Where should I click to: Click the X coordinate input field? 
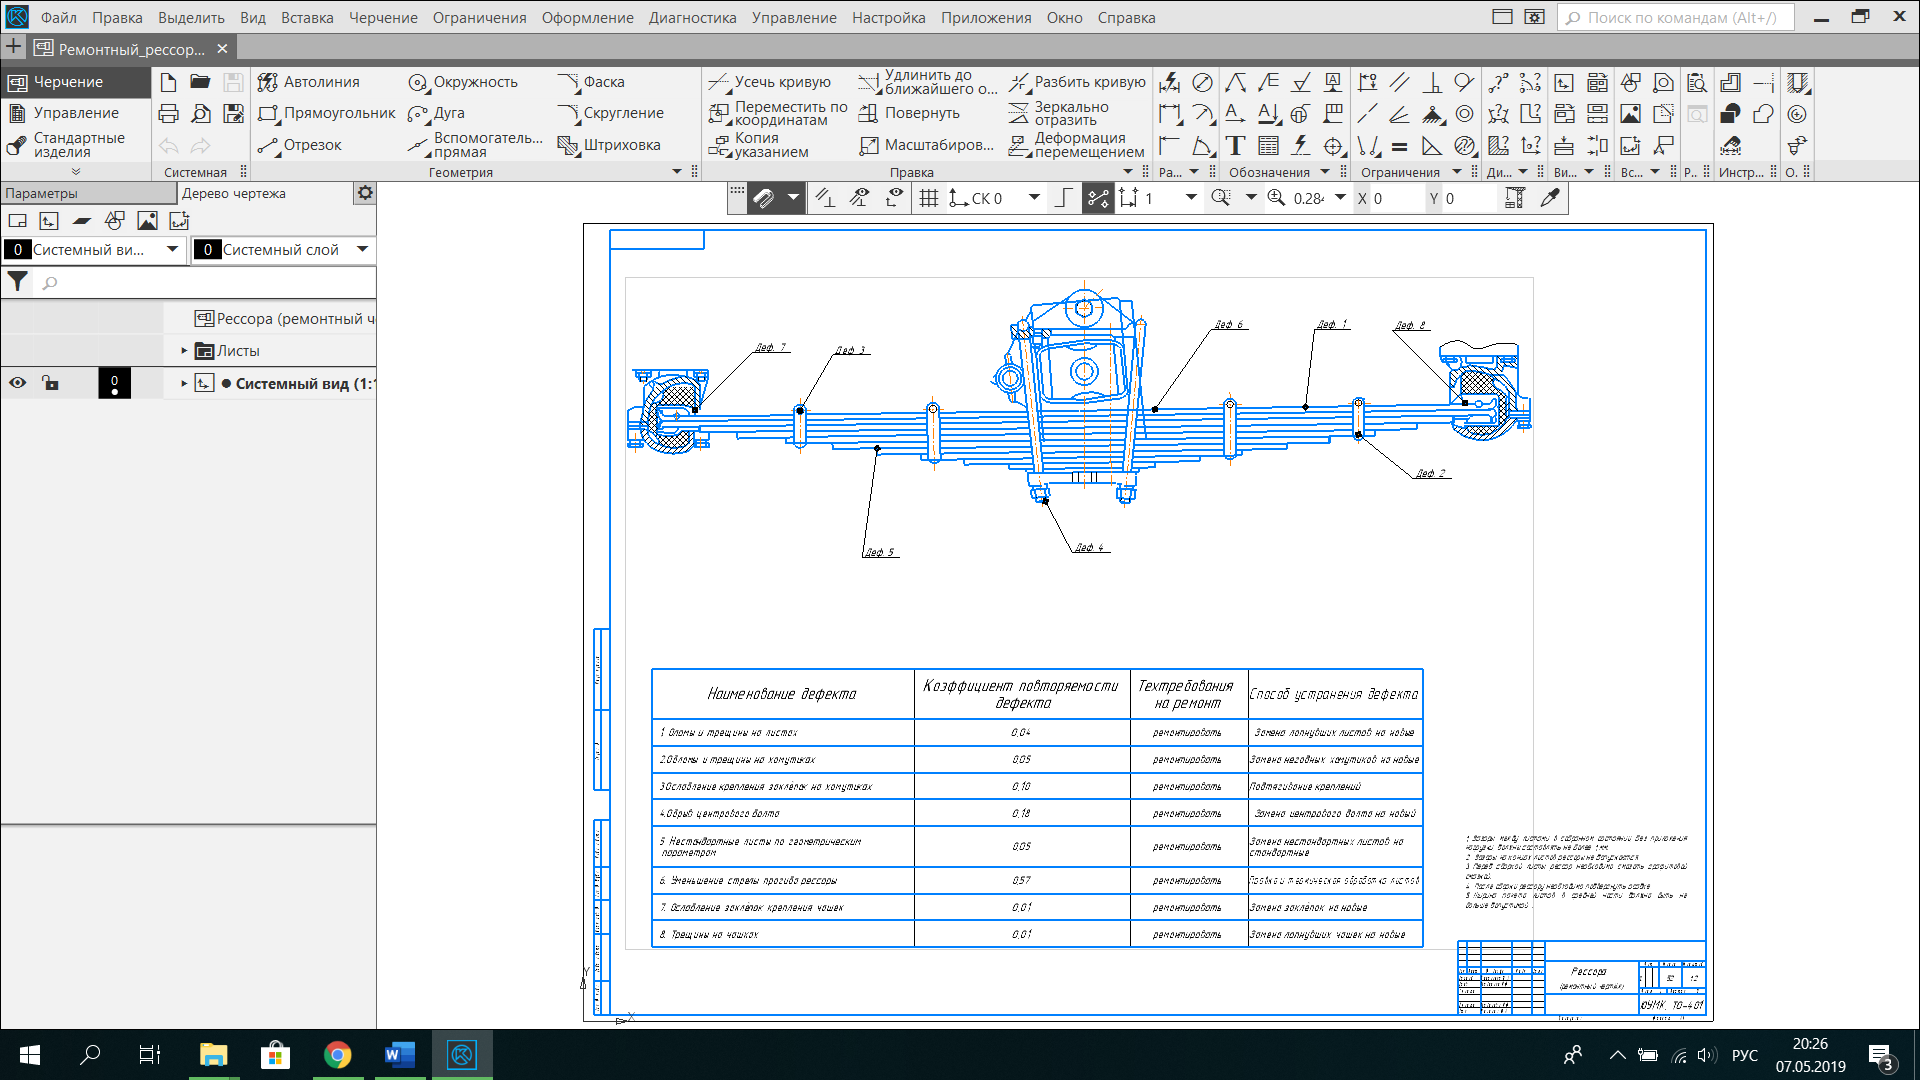1395,198
